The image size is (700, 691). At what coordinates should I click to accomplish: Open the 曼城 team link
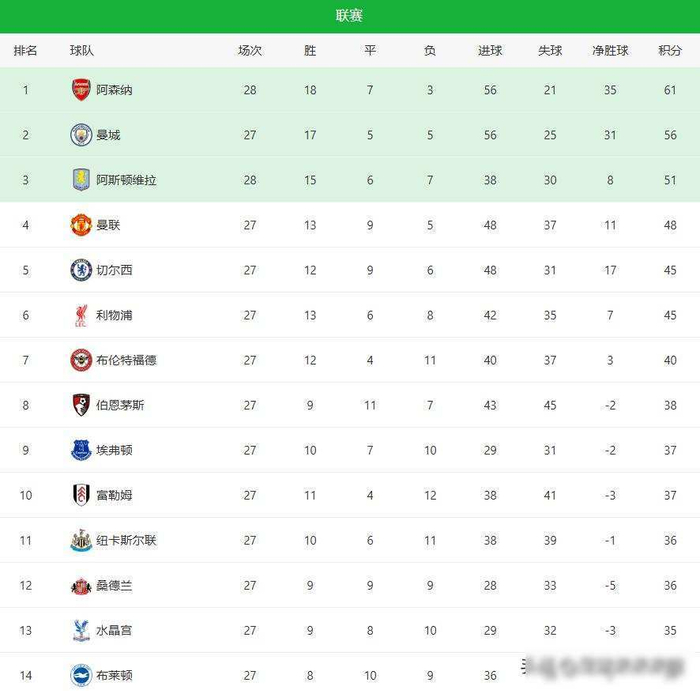(x=108, y=135)
